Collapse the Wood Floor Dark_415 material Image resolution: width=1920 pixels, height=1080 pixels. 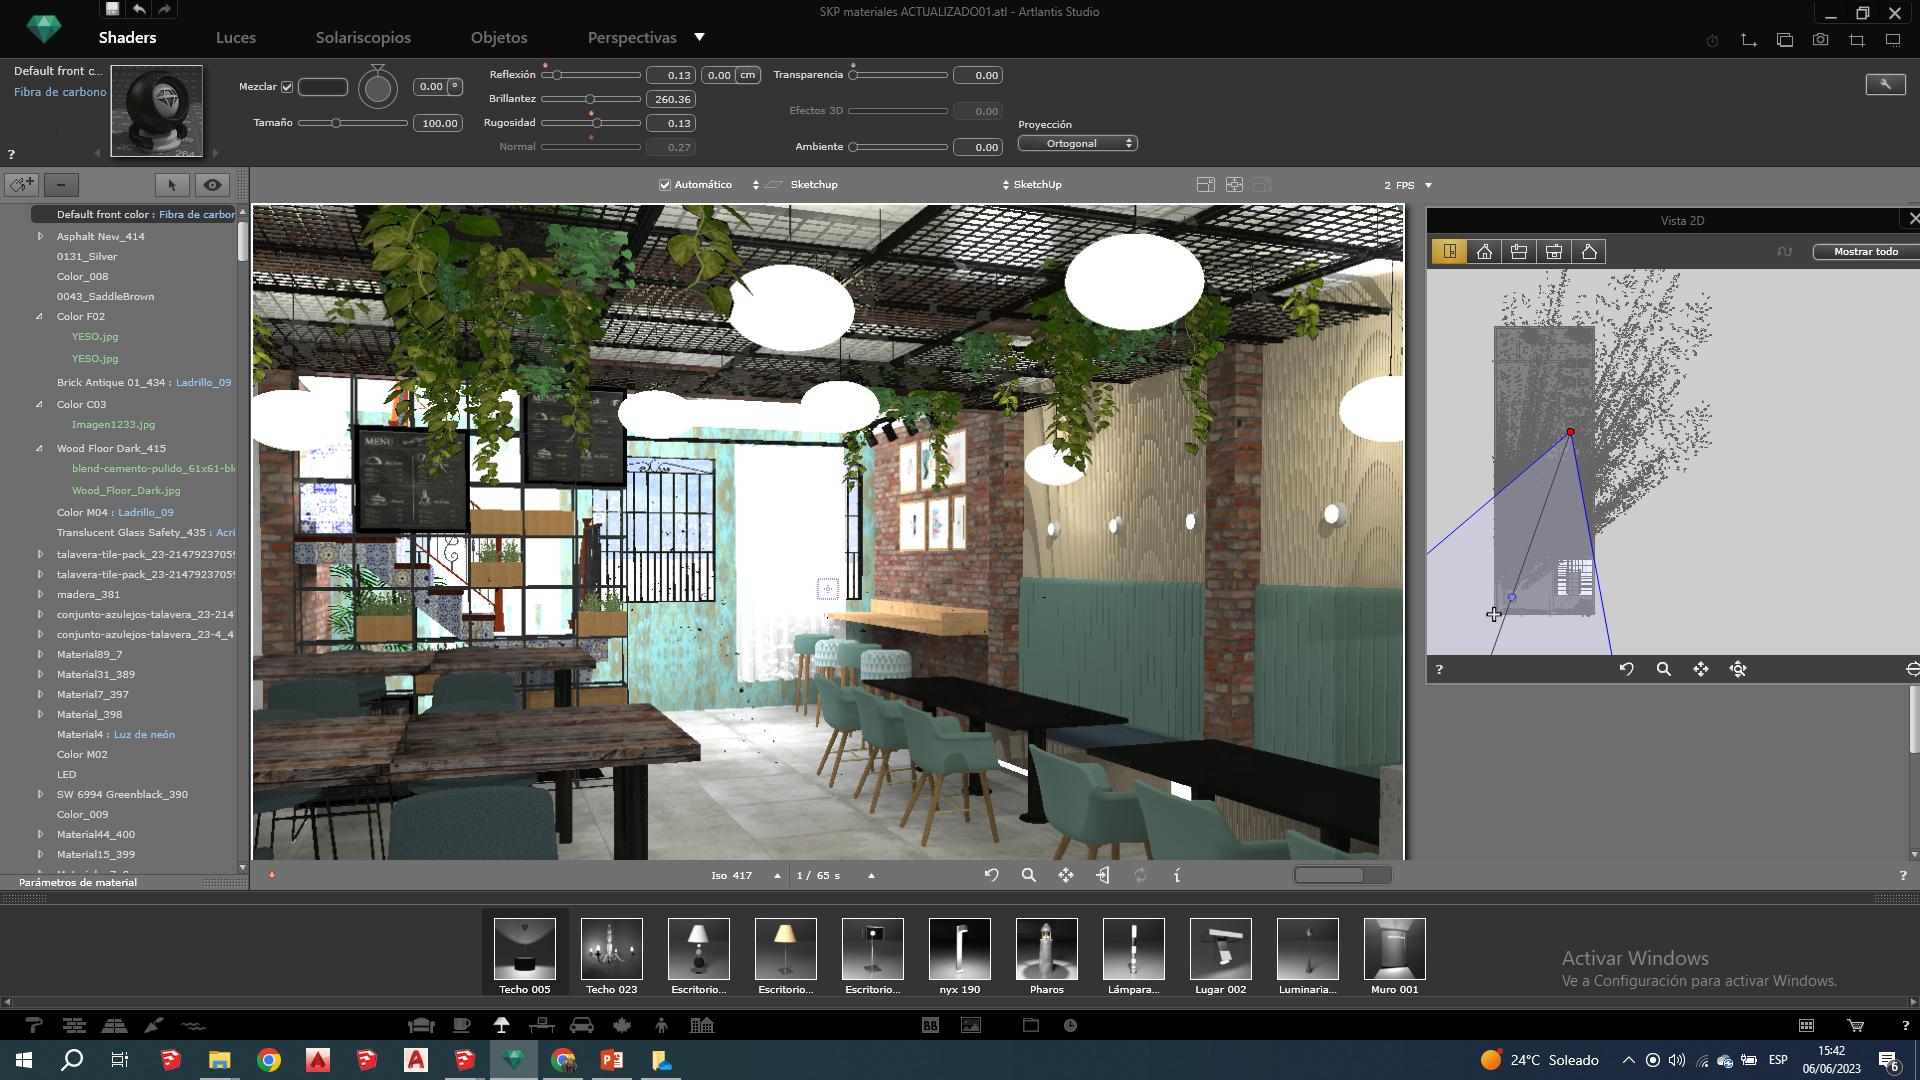click(x=40, y=448)
